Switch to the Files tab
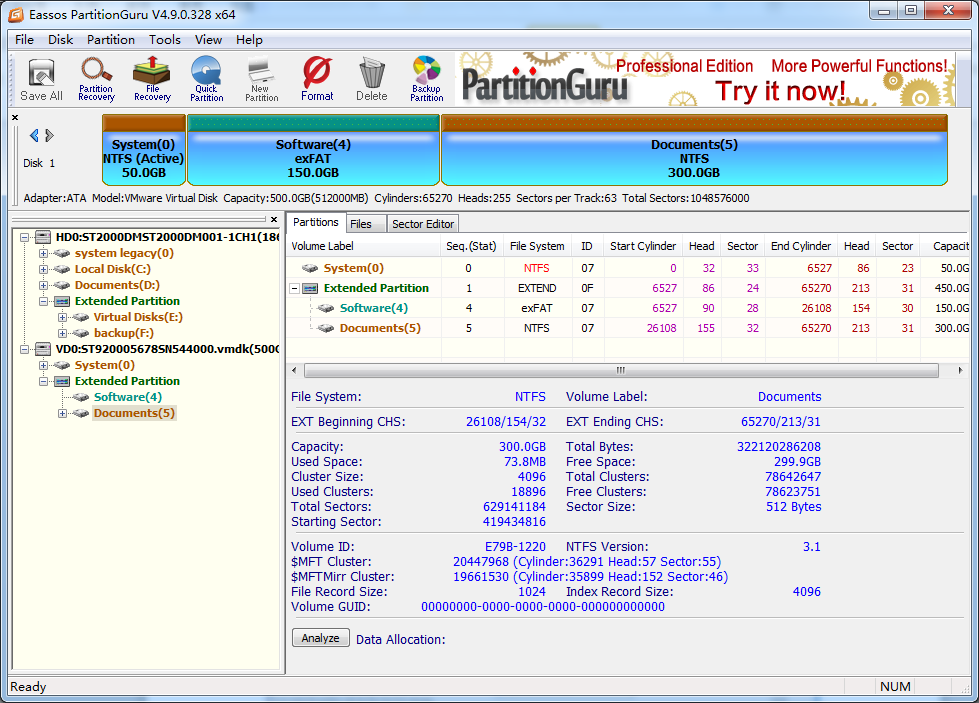 pos(361,224)
